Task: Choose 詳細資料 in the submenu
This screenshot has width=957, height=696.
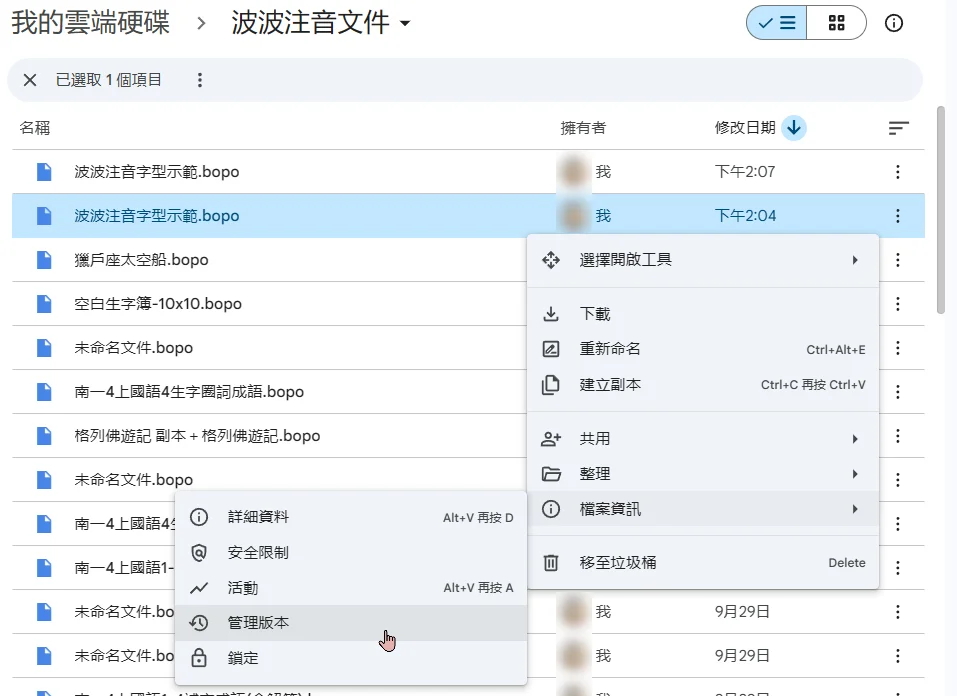Action: click(351, 517)
